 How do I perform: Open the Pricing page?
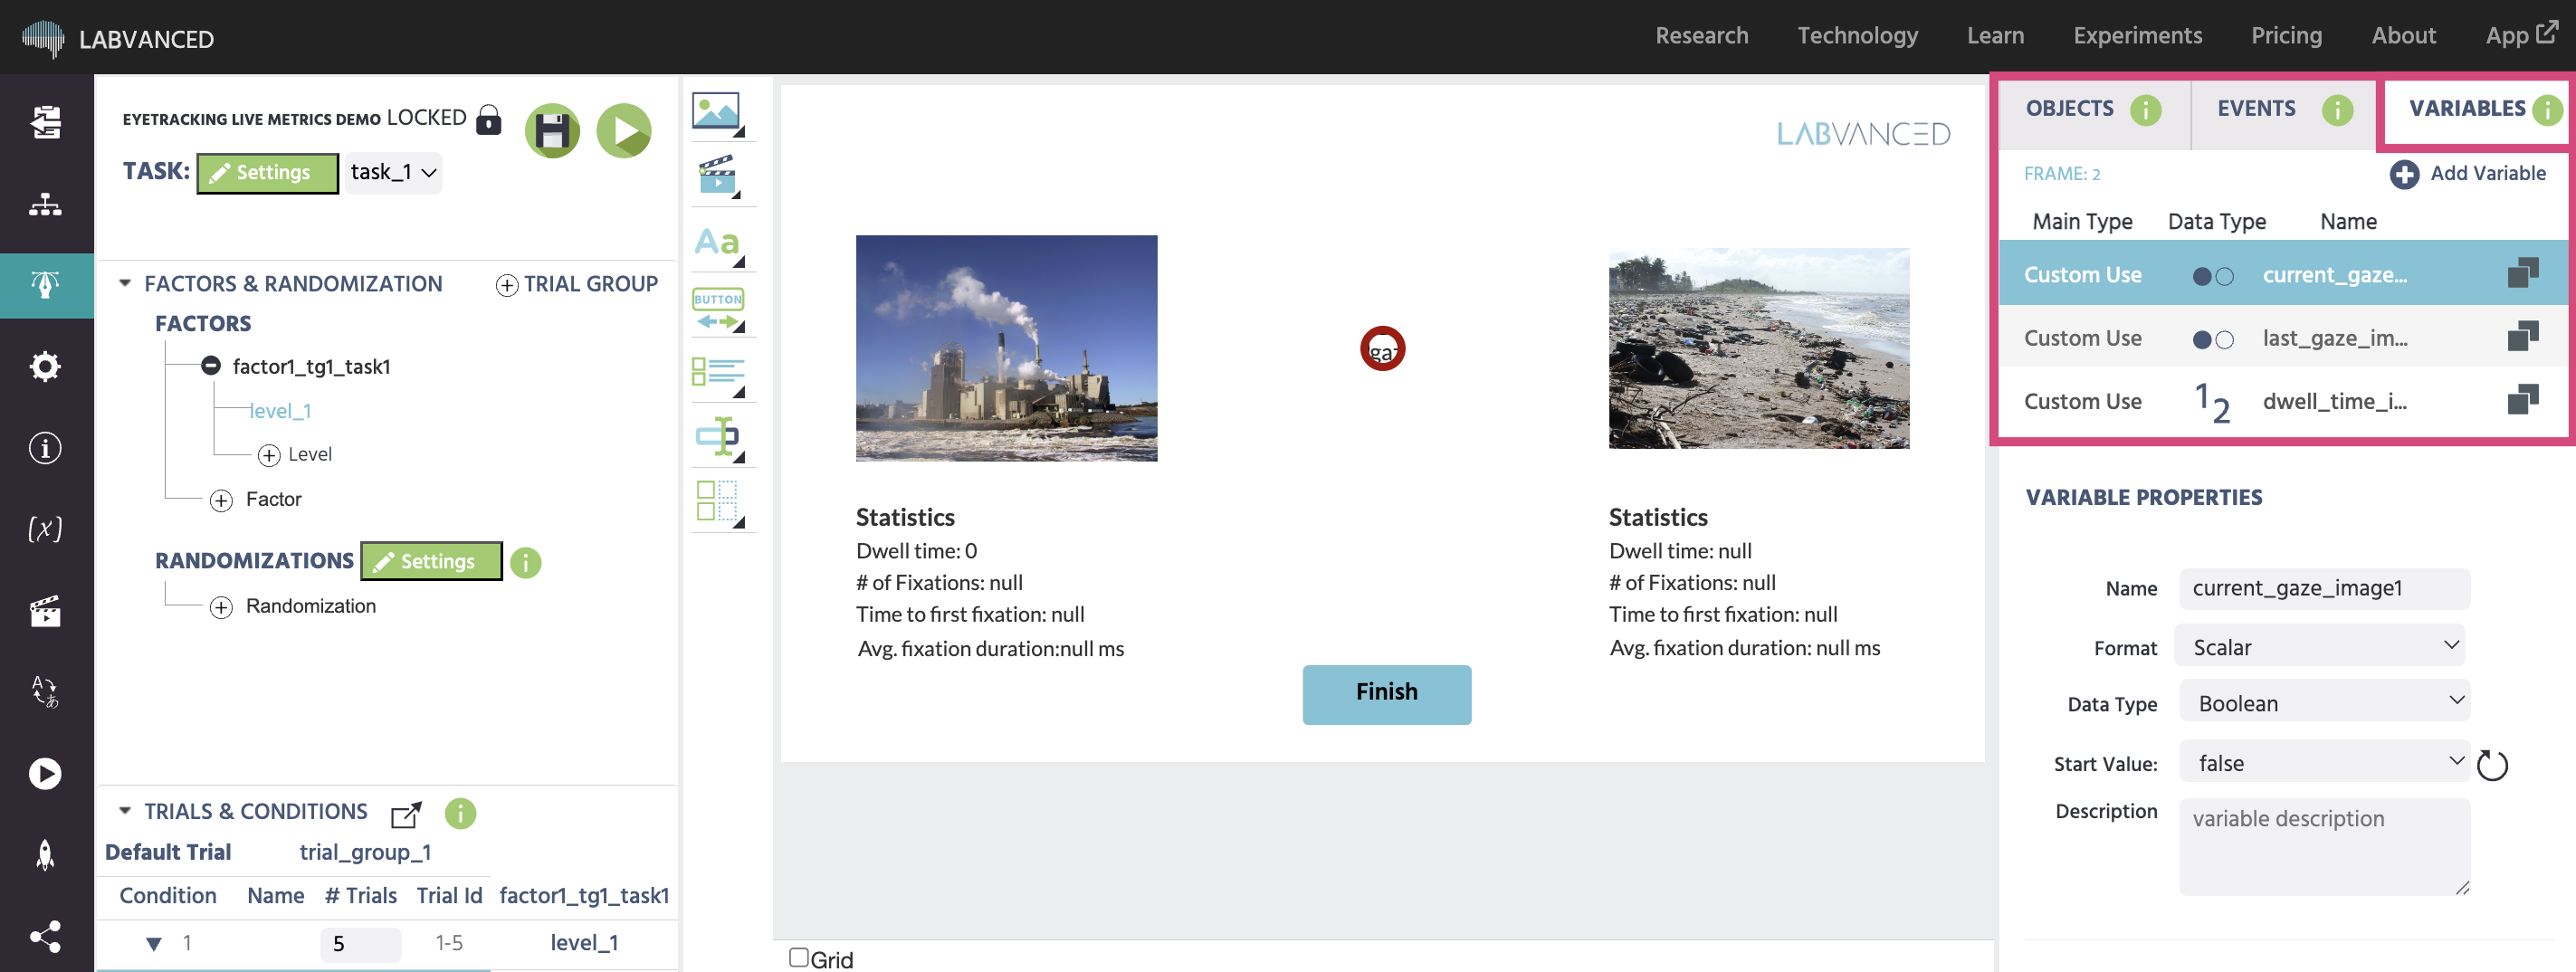(2286, 36)
